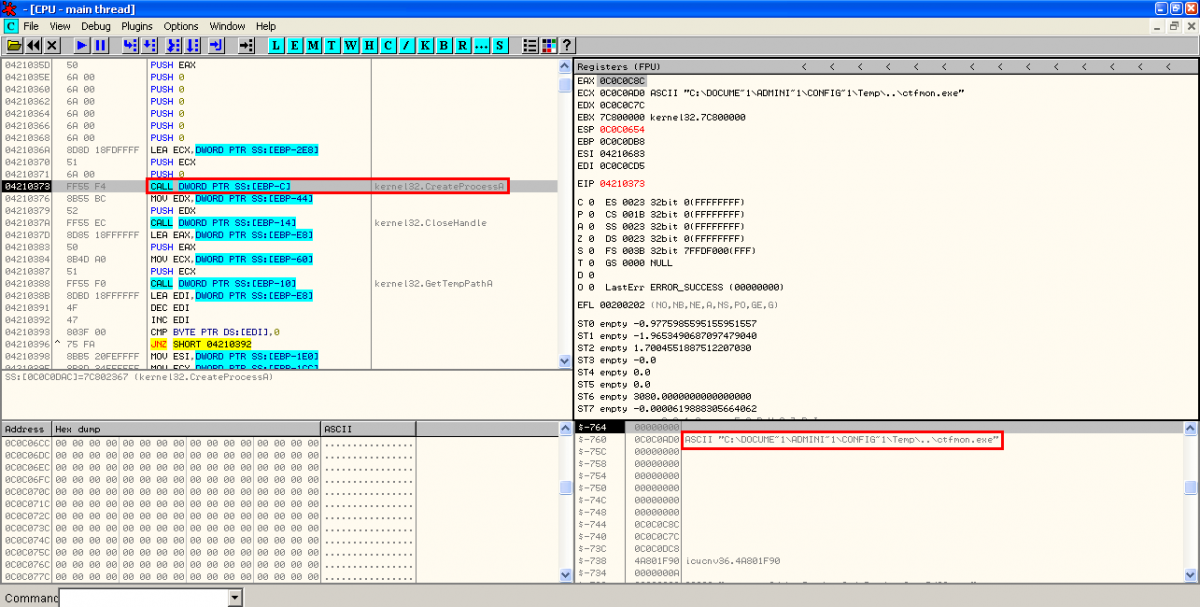Open Log window with L button

tap(277, 46)
